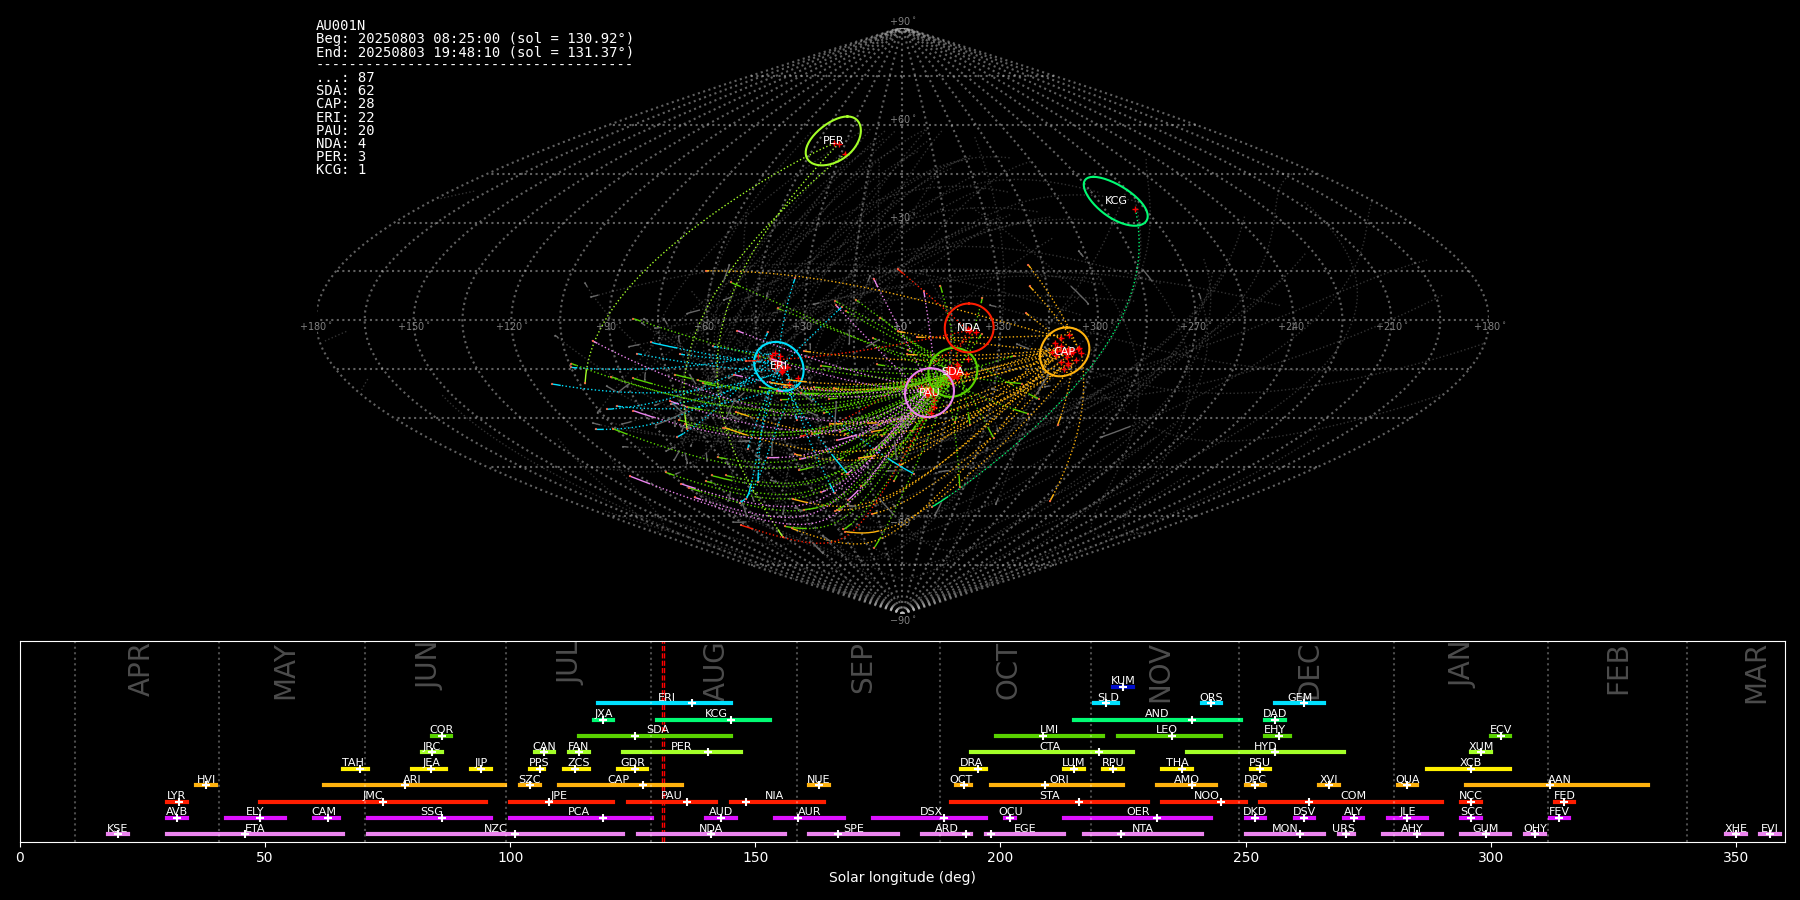Click the 0 tick on solar longitude axis
Image resolution: width=1800 pixels, height=900 pixels.
click(x=20, y=858)
